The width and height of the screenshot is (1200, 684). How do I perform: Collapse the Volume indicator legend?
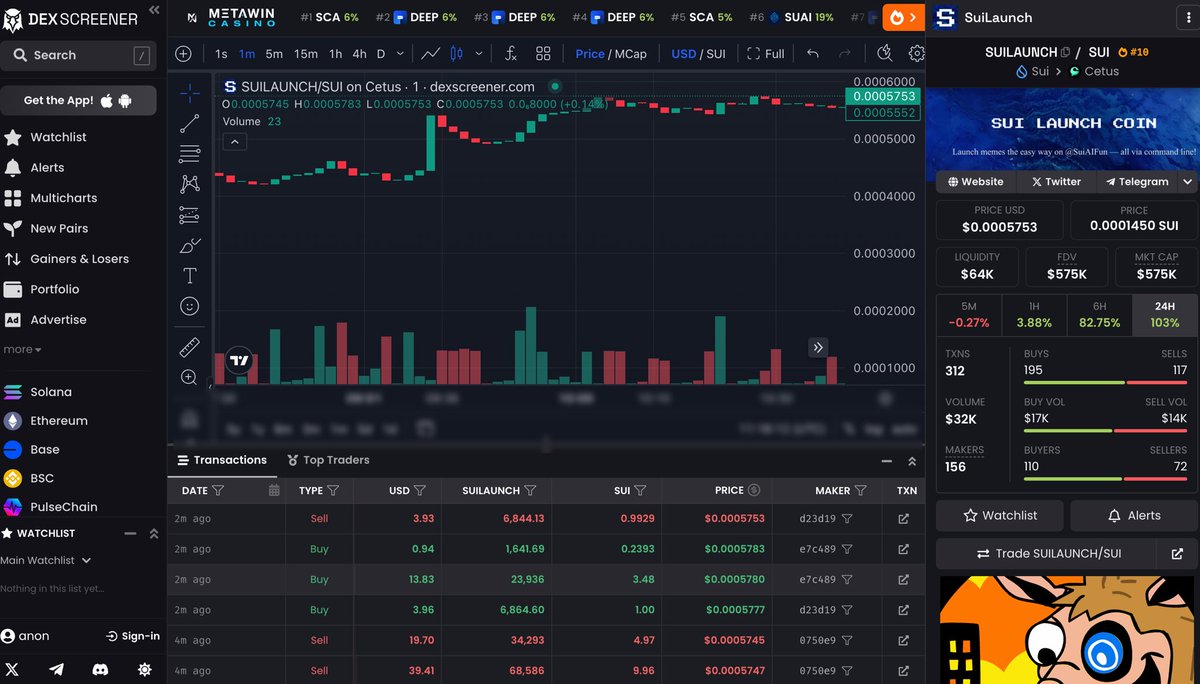coord(235,142)
